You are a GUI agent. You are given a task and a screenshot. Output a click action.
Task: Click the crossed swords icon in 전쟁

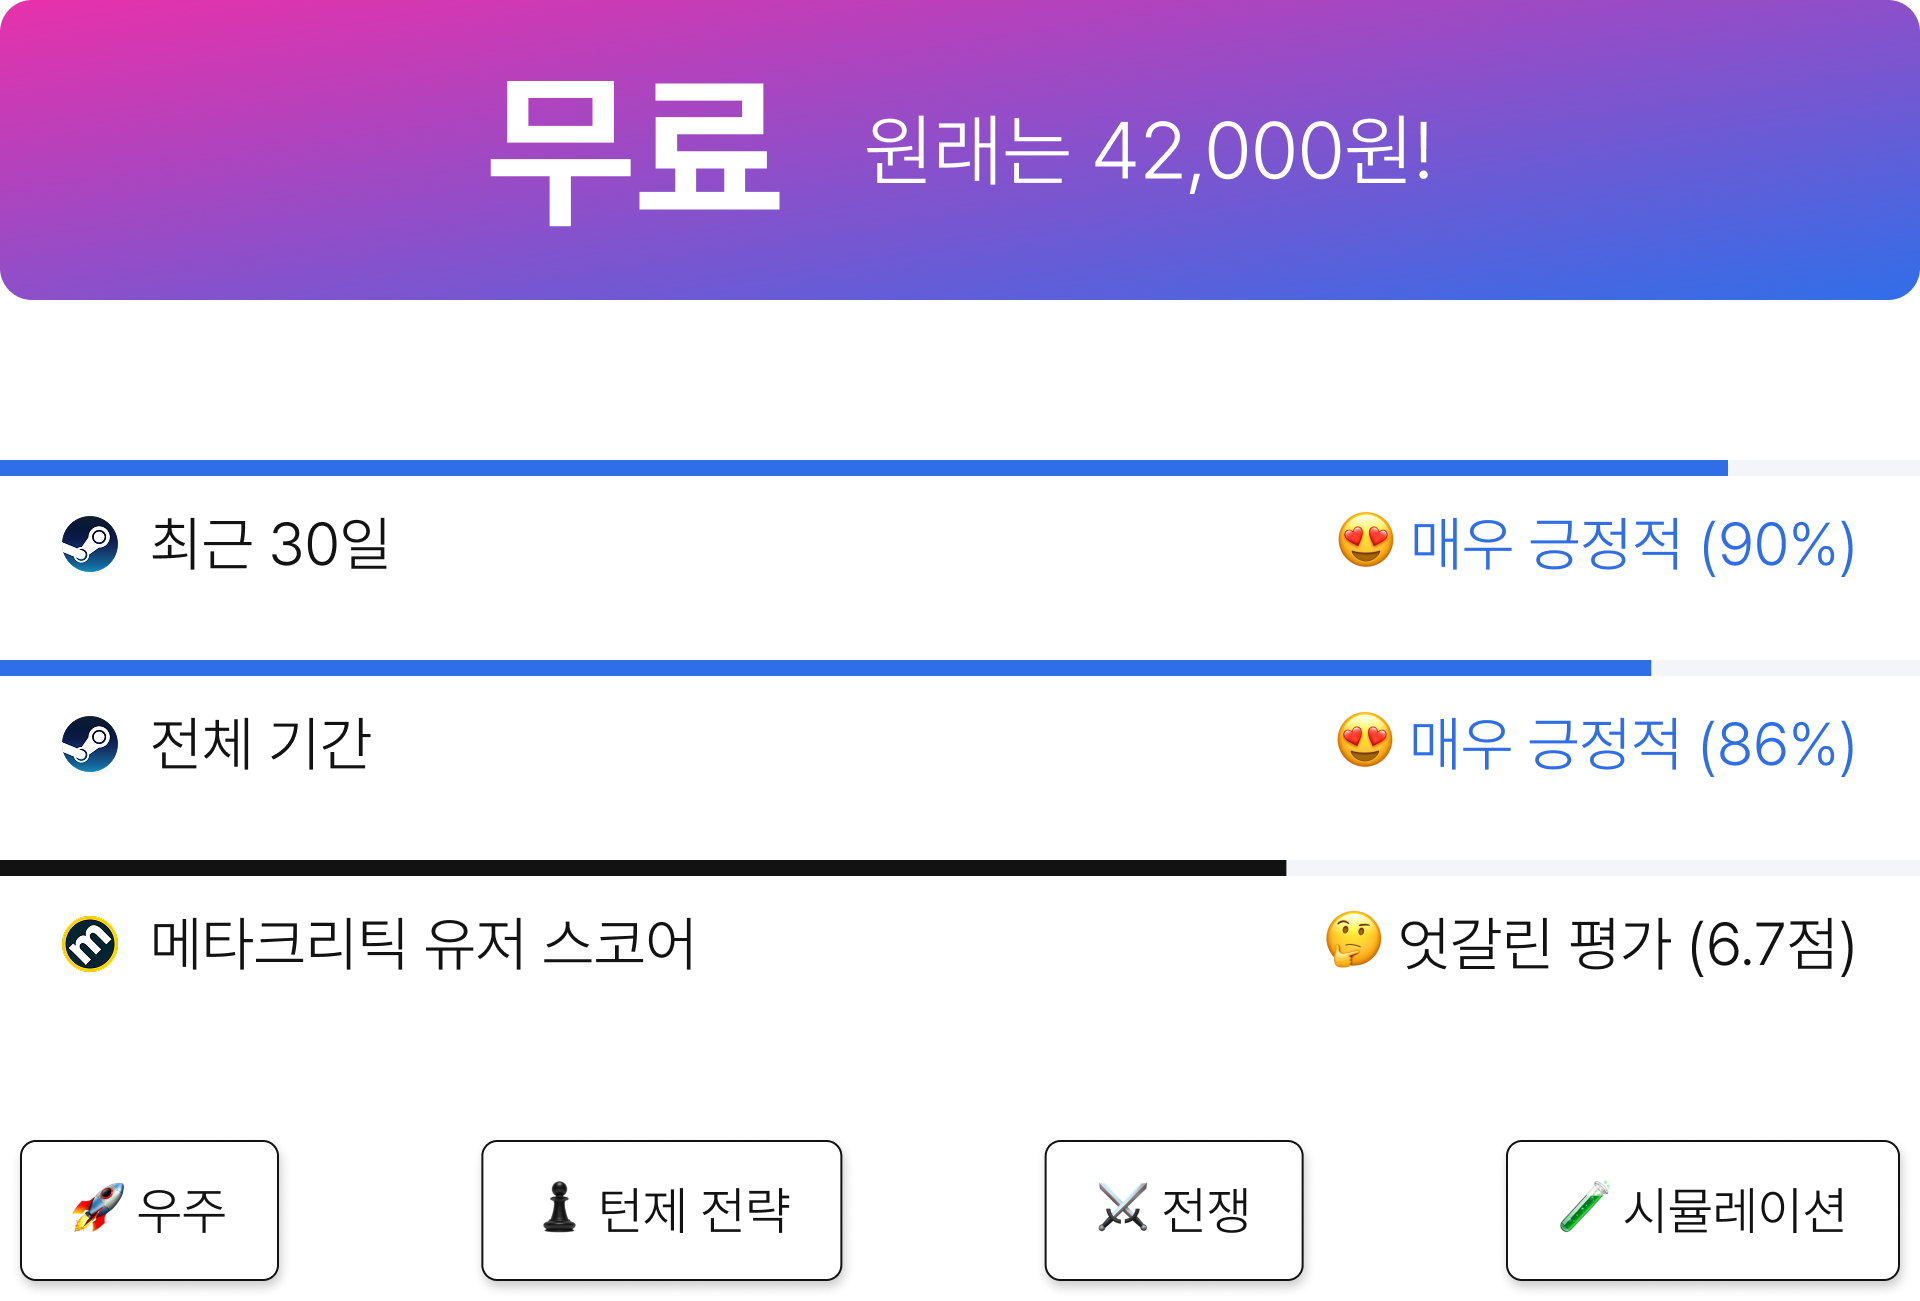1122,1207
